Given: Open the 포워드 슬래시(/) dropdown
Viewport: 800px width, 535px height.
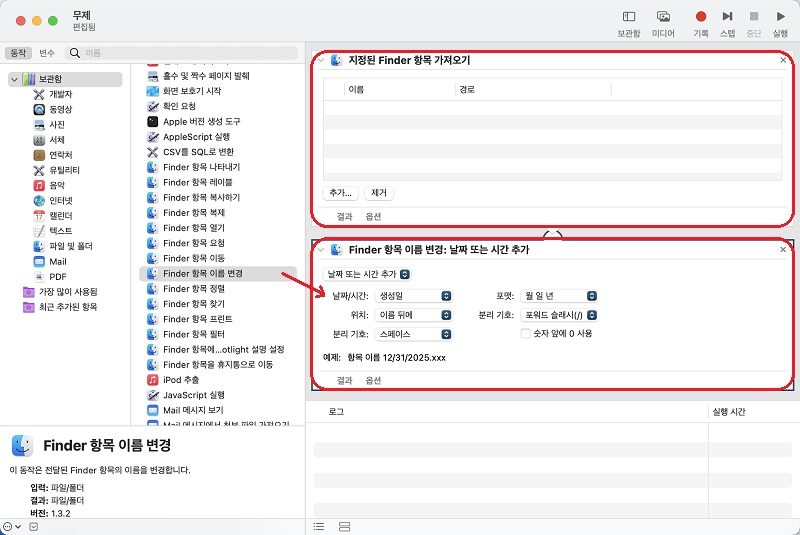Looking at the screenshot, I should [559, 315].
